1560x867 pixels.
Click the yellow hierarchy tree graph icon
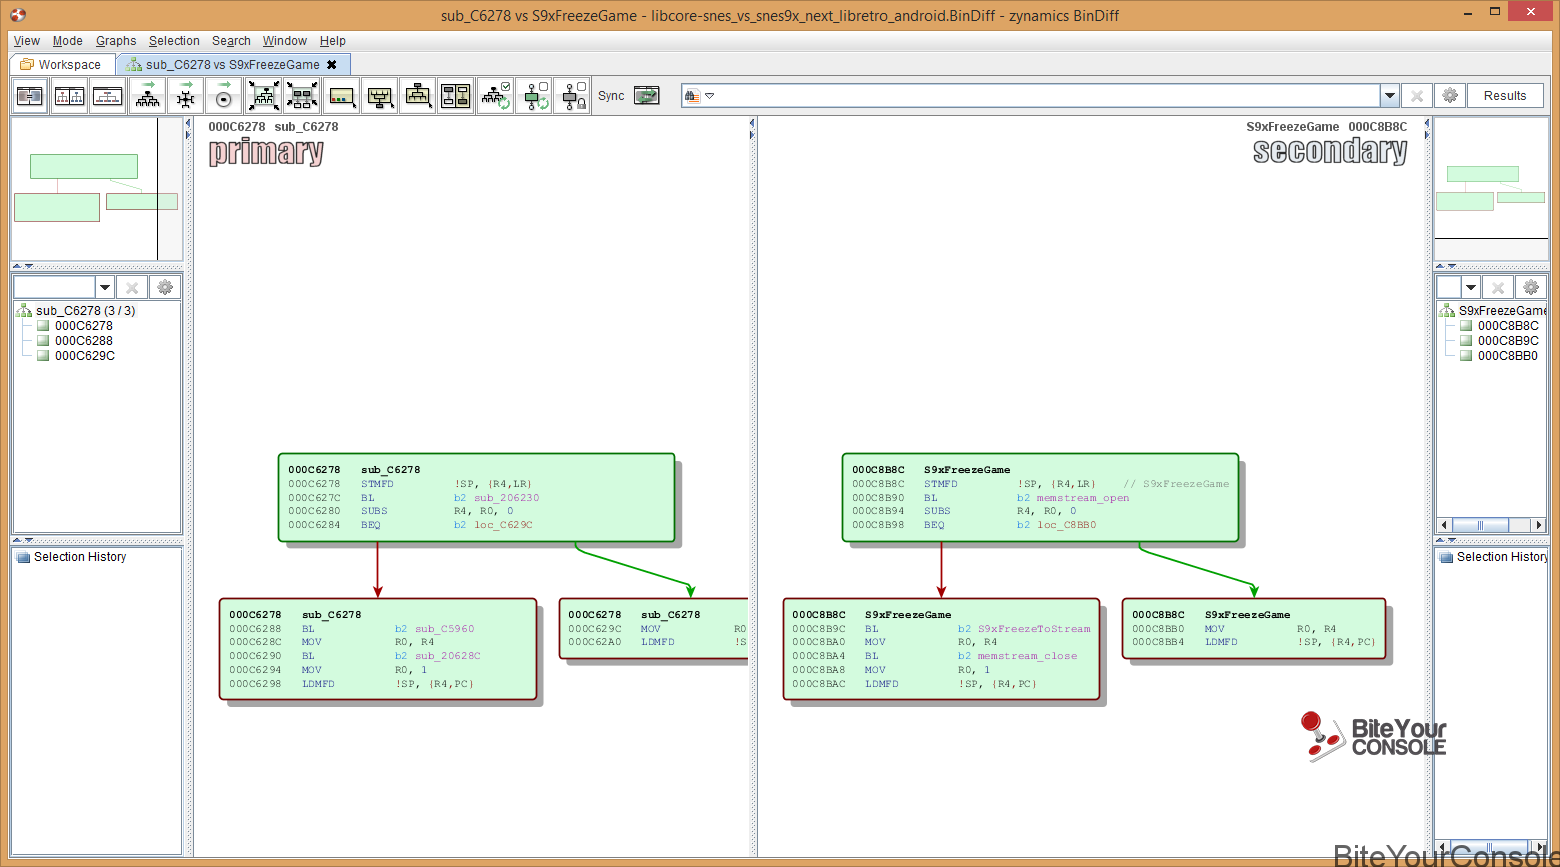pyautogui.click(x=418, y=96)
